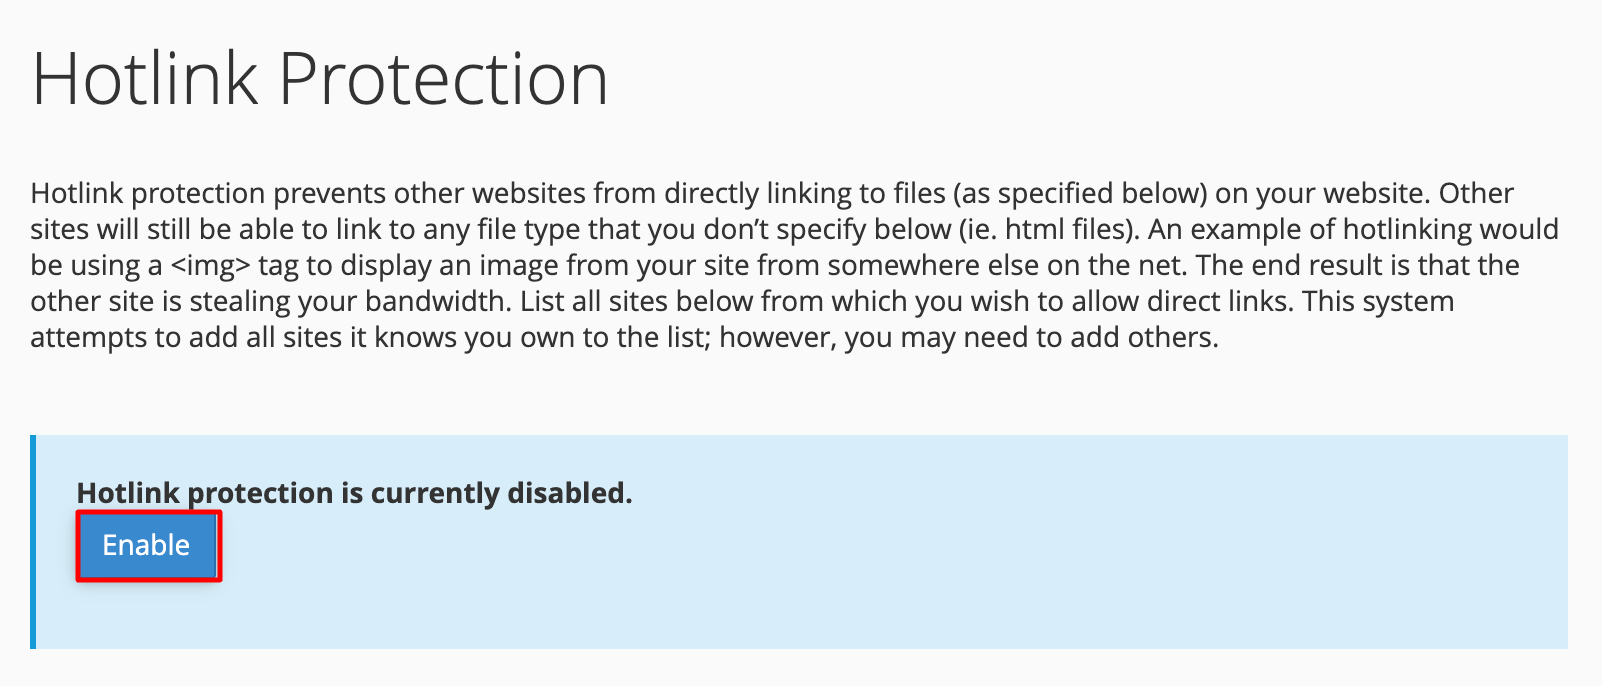This screenshot has width=1602, height=686.
Task: Click the Hotlink Protection page heading
Action: point(320,78)
